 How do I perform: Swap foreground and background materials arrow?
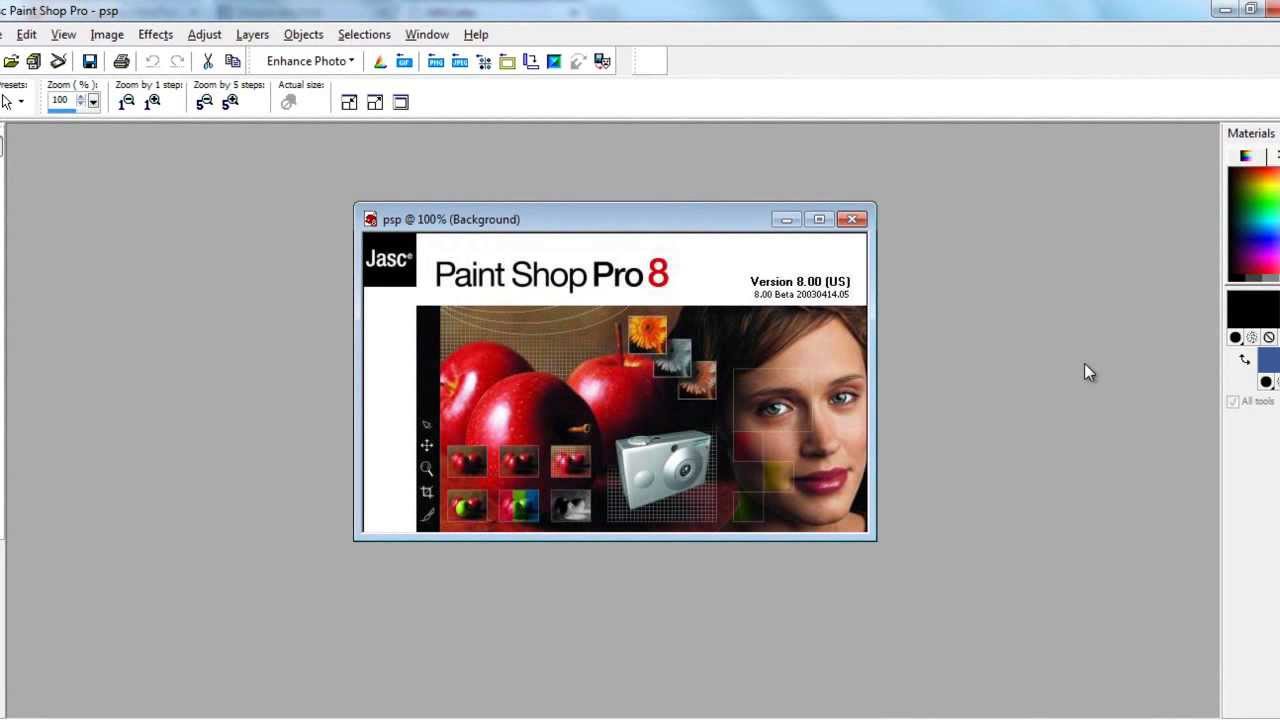coord(1244,360)
